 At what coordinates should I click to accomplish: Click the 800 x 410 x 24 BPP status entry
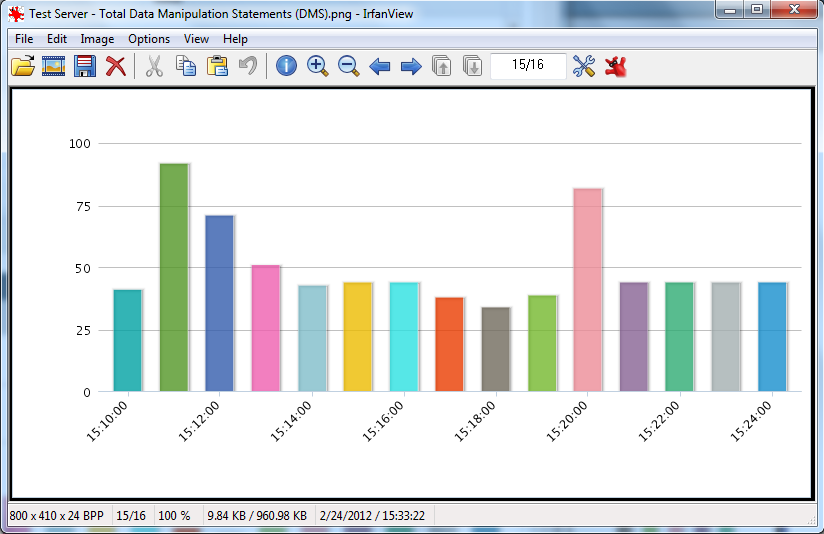point(57,516)
